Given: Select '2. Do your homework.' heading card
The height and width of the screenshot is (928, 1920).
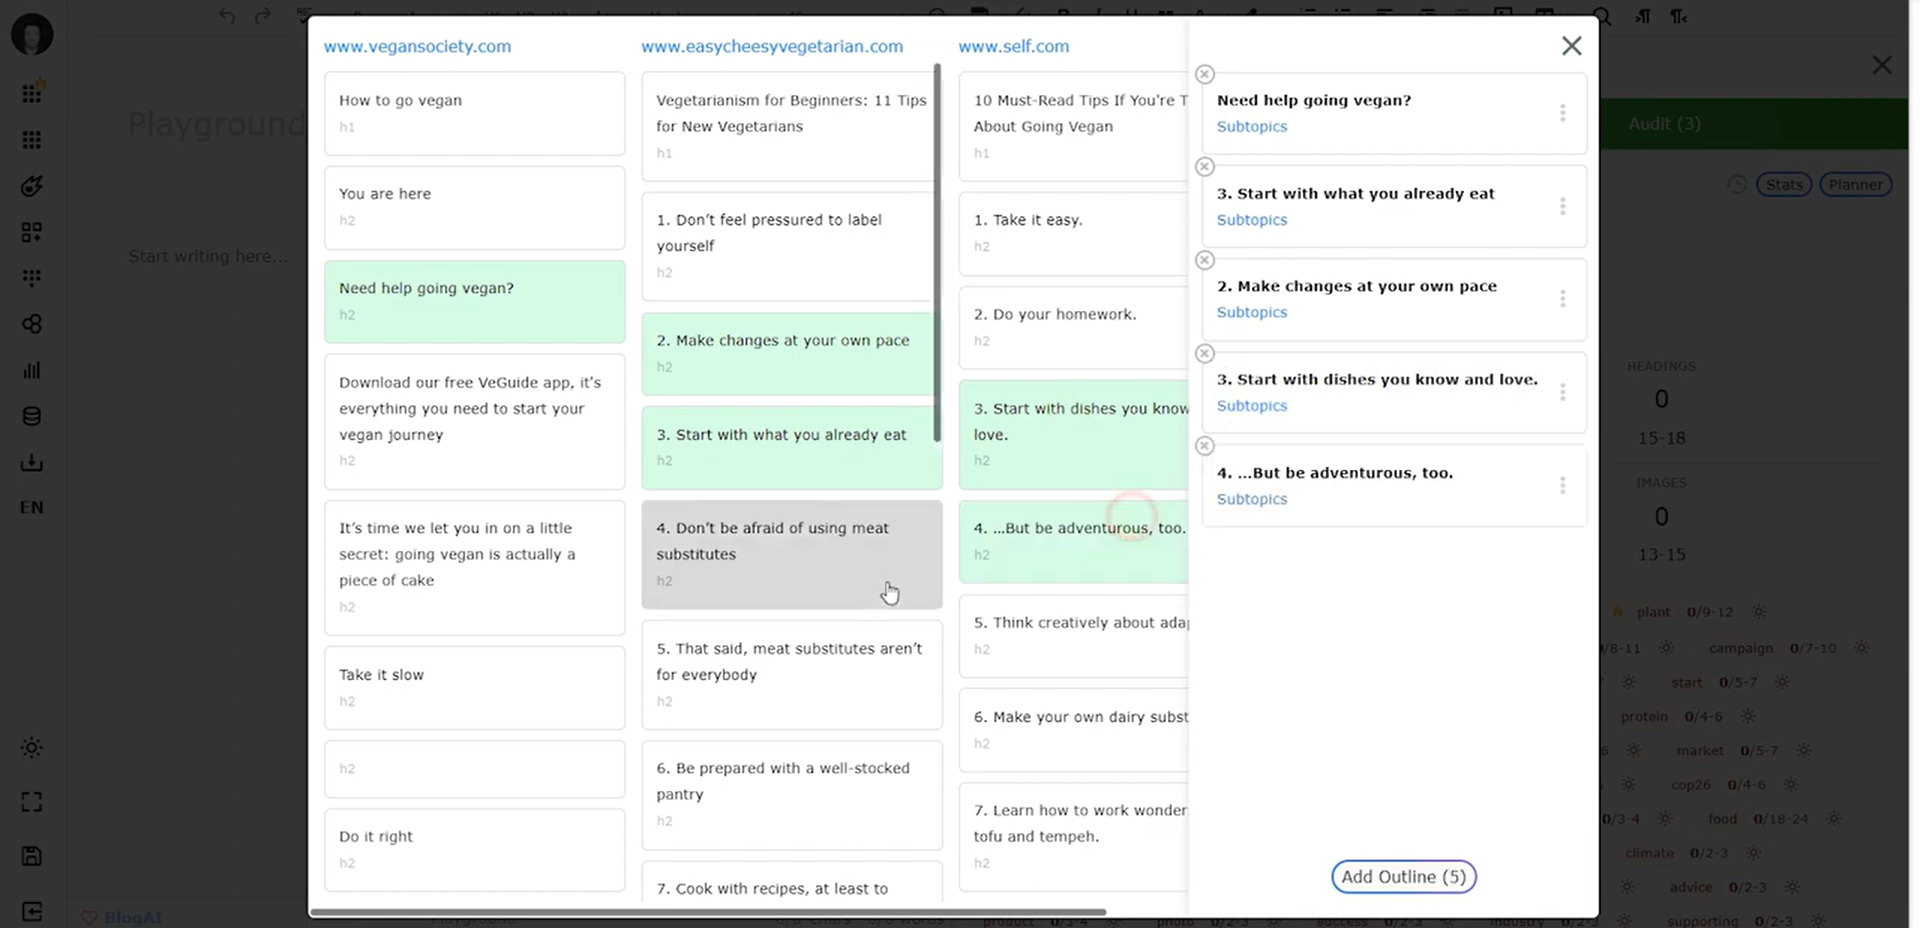Looking at the screenshot, I should [x=1073, y=327].
